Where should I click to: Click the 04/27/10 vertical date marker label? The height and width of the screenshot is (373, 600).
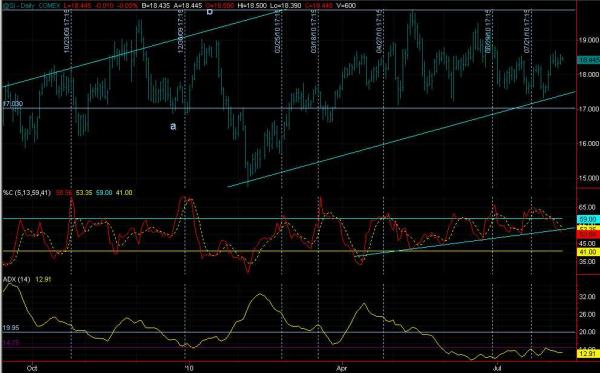pyautogui.click(x=379, y=31)
